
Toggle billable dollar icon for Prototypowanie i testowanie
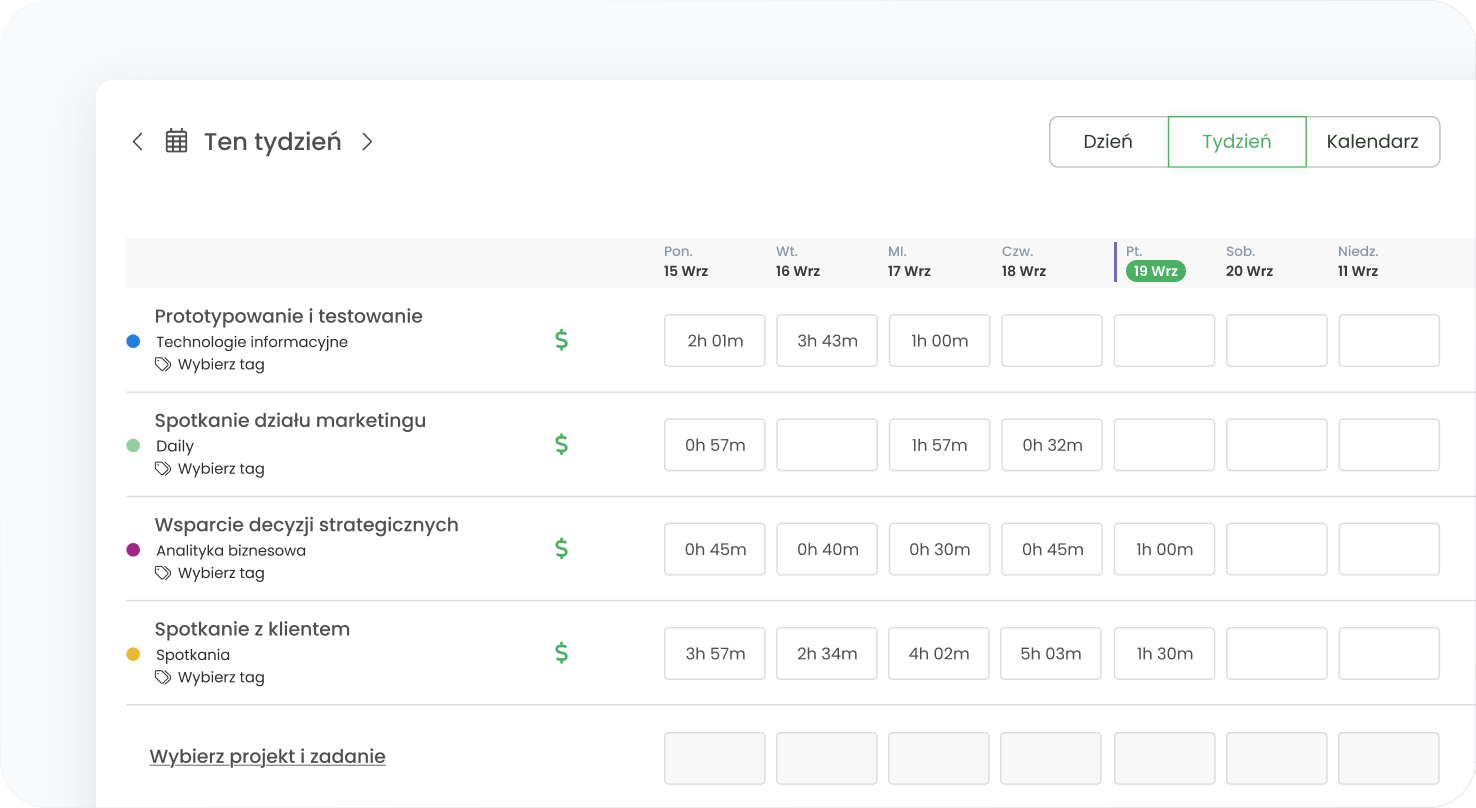point(561,340)
